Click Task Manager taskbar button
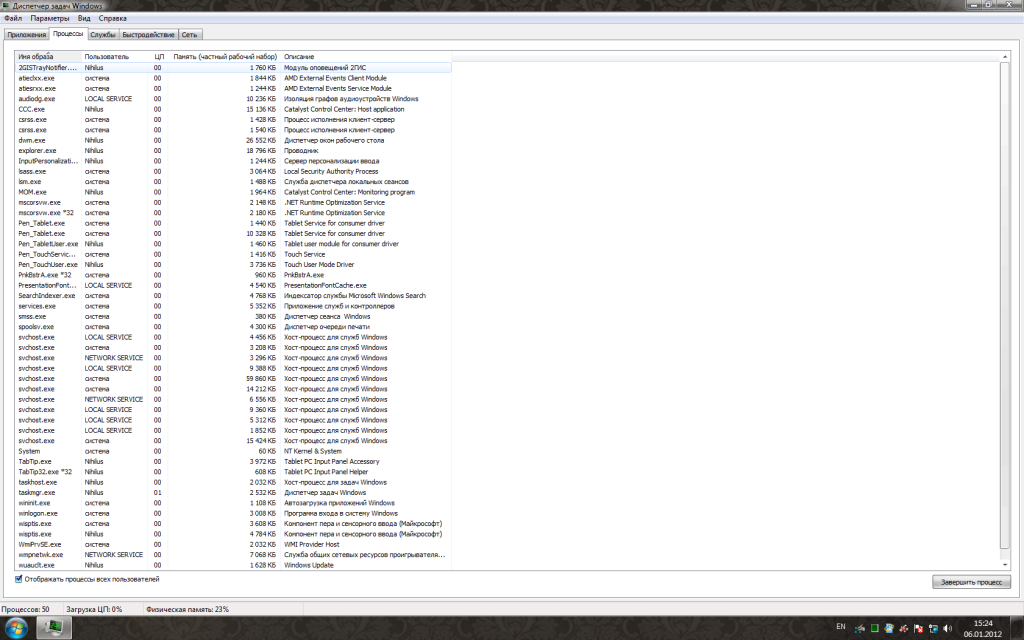This screenshot has height=640, width=1024. pos(53,628)
